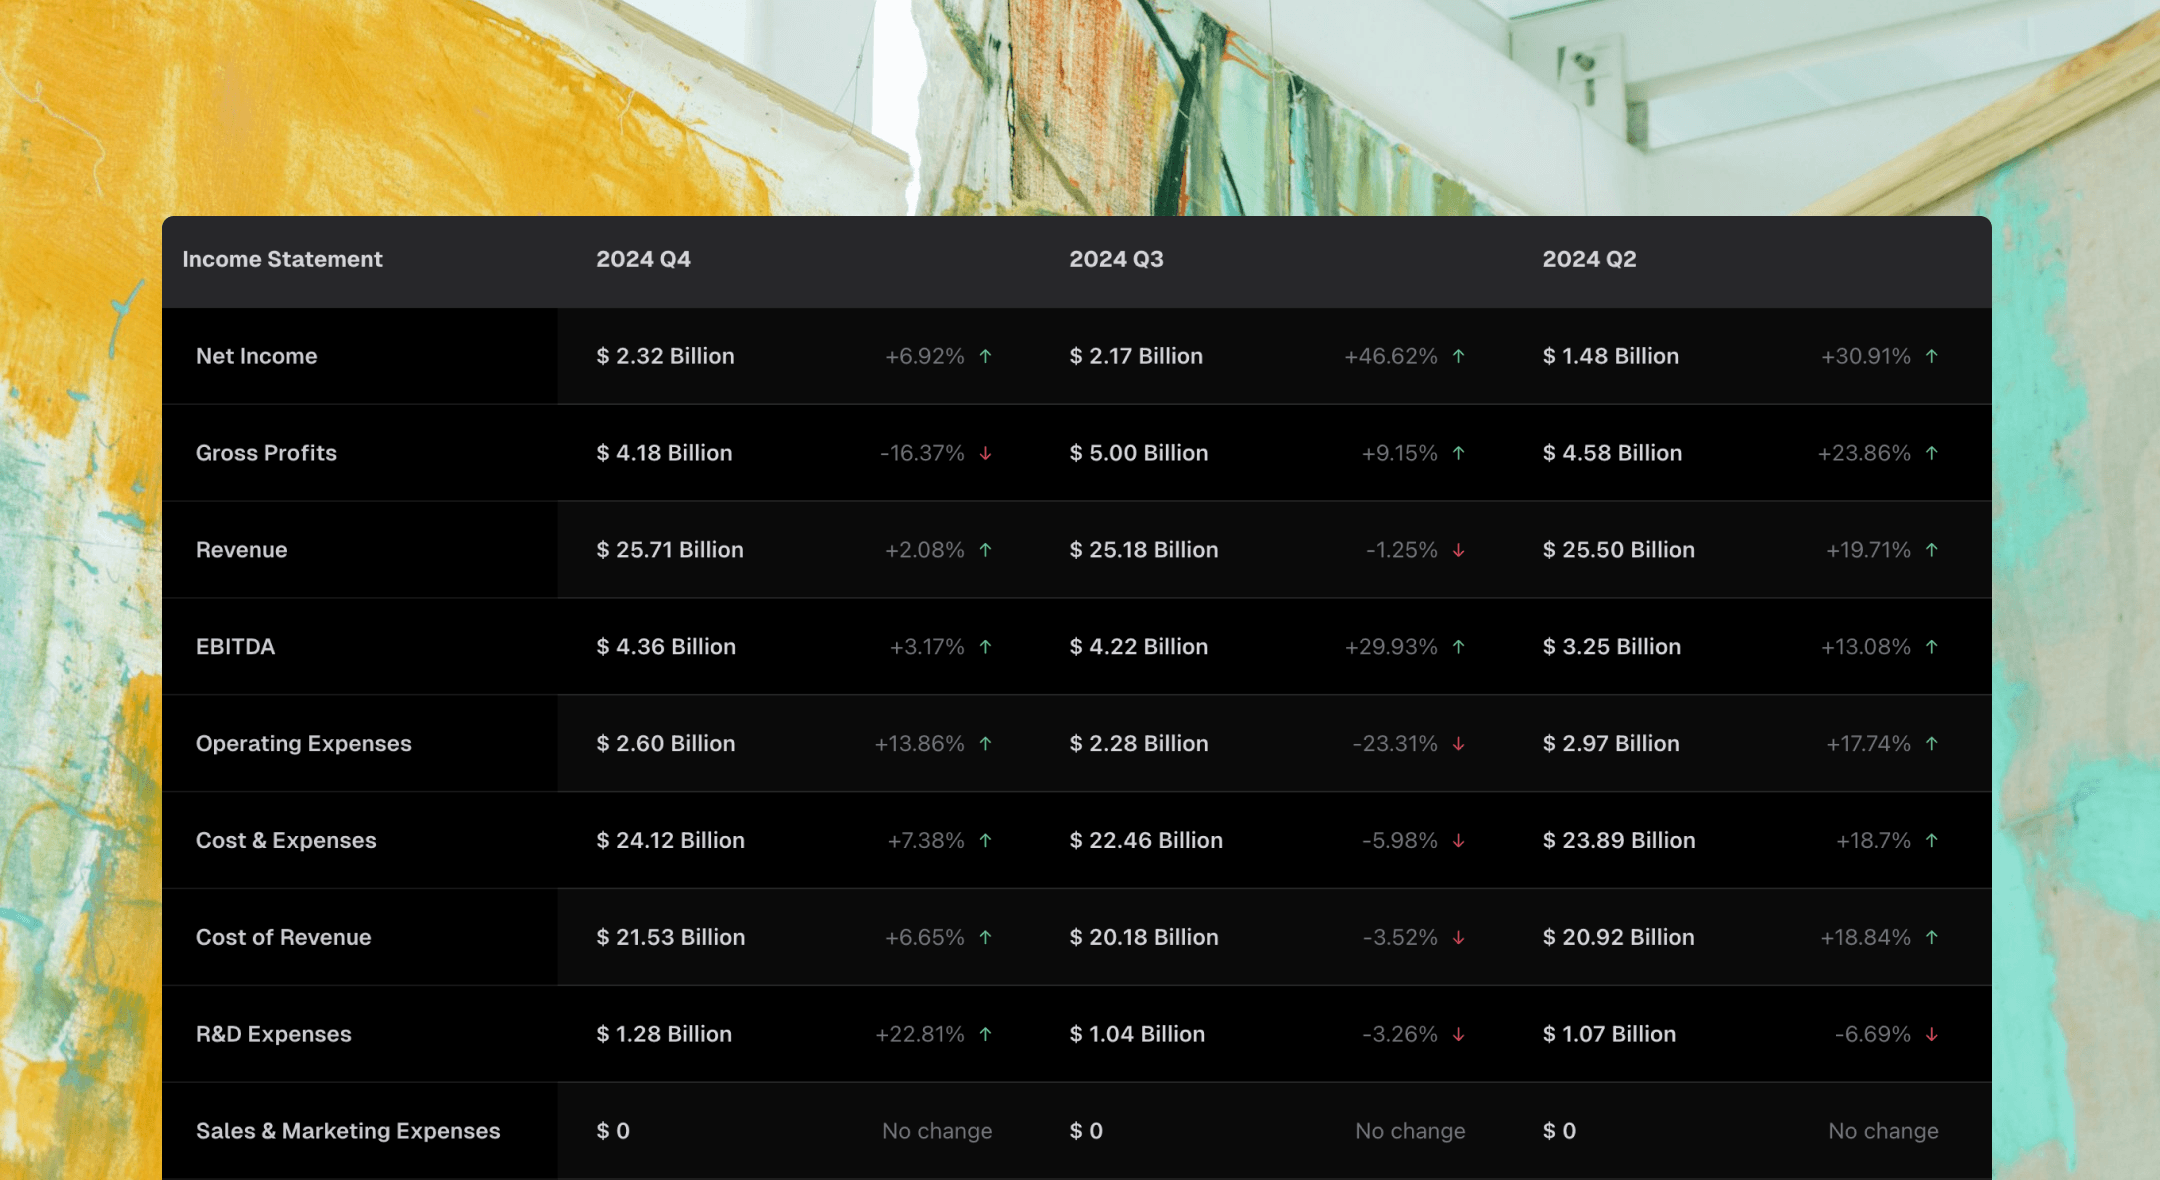Viewport: 2160px width, 1180px height.
Task: Click the Revenue Q3 red down arrow
Action: (1458, 550)
